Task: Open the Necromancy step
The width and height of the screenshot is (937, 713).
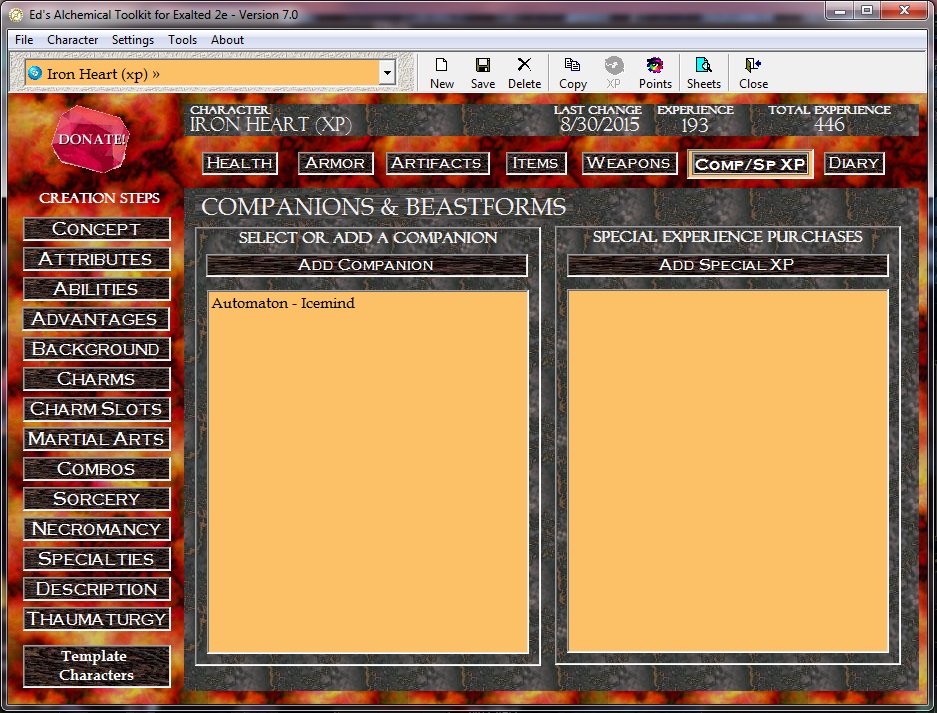Action: [x=96, y=529]
